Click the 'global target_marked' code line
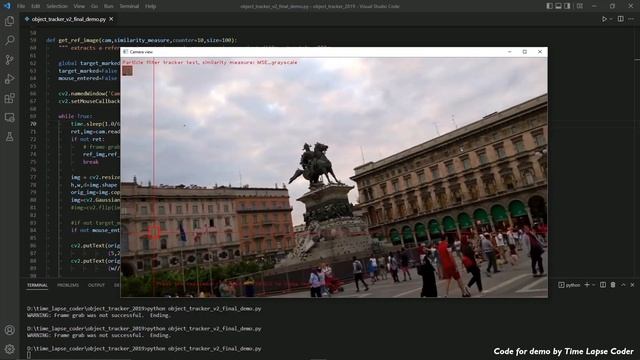The width and height of the screenshot is (640, 360). click(89, 63)
